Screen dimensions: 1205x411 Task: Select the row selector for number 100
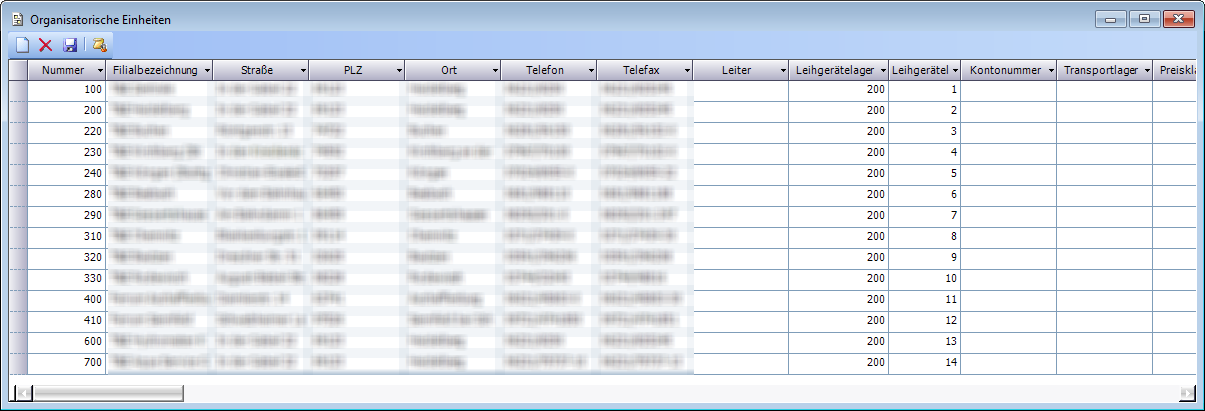click(x=18, y=90)
